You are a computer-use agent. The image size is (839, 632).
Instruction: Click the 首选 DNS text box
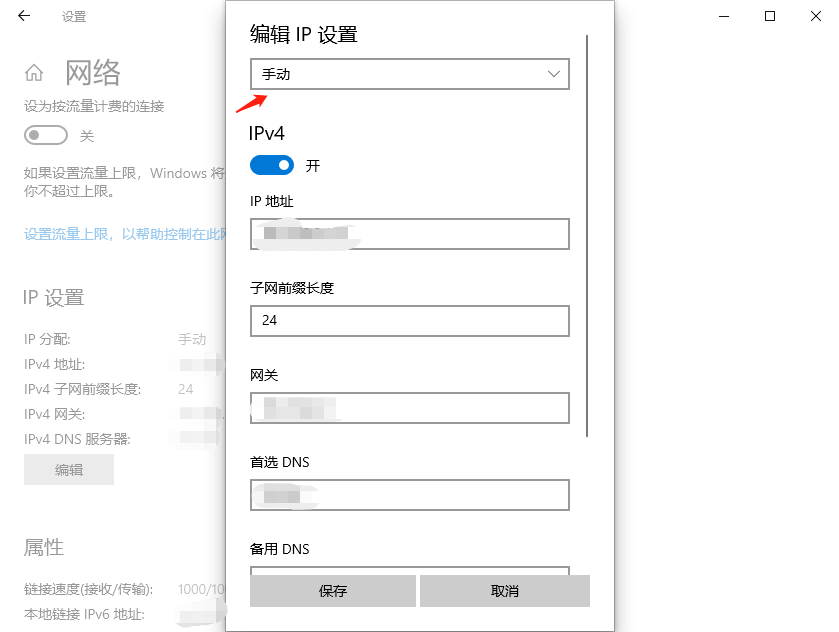point(409,495)
